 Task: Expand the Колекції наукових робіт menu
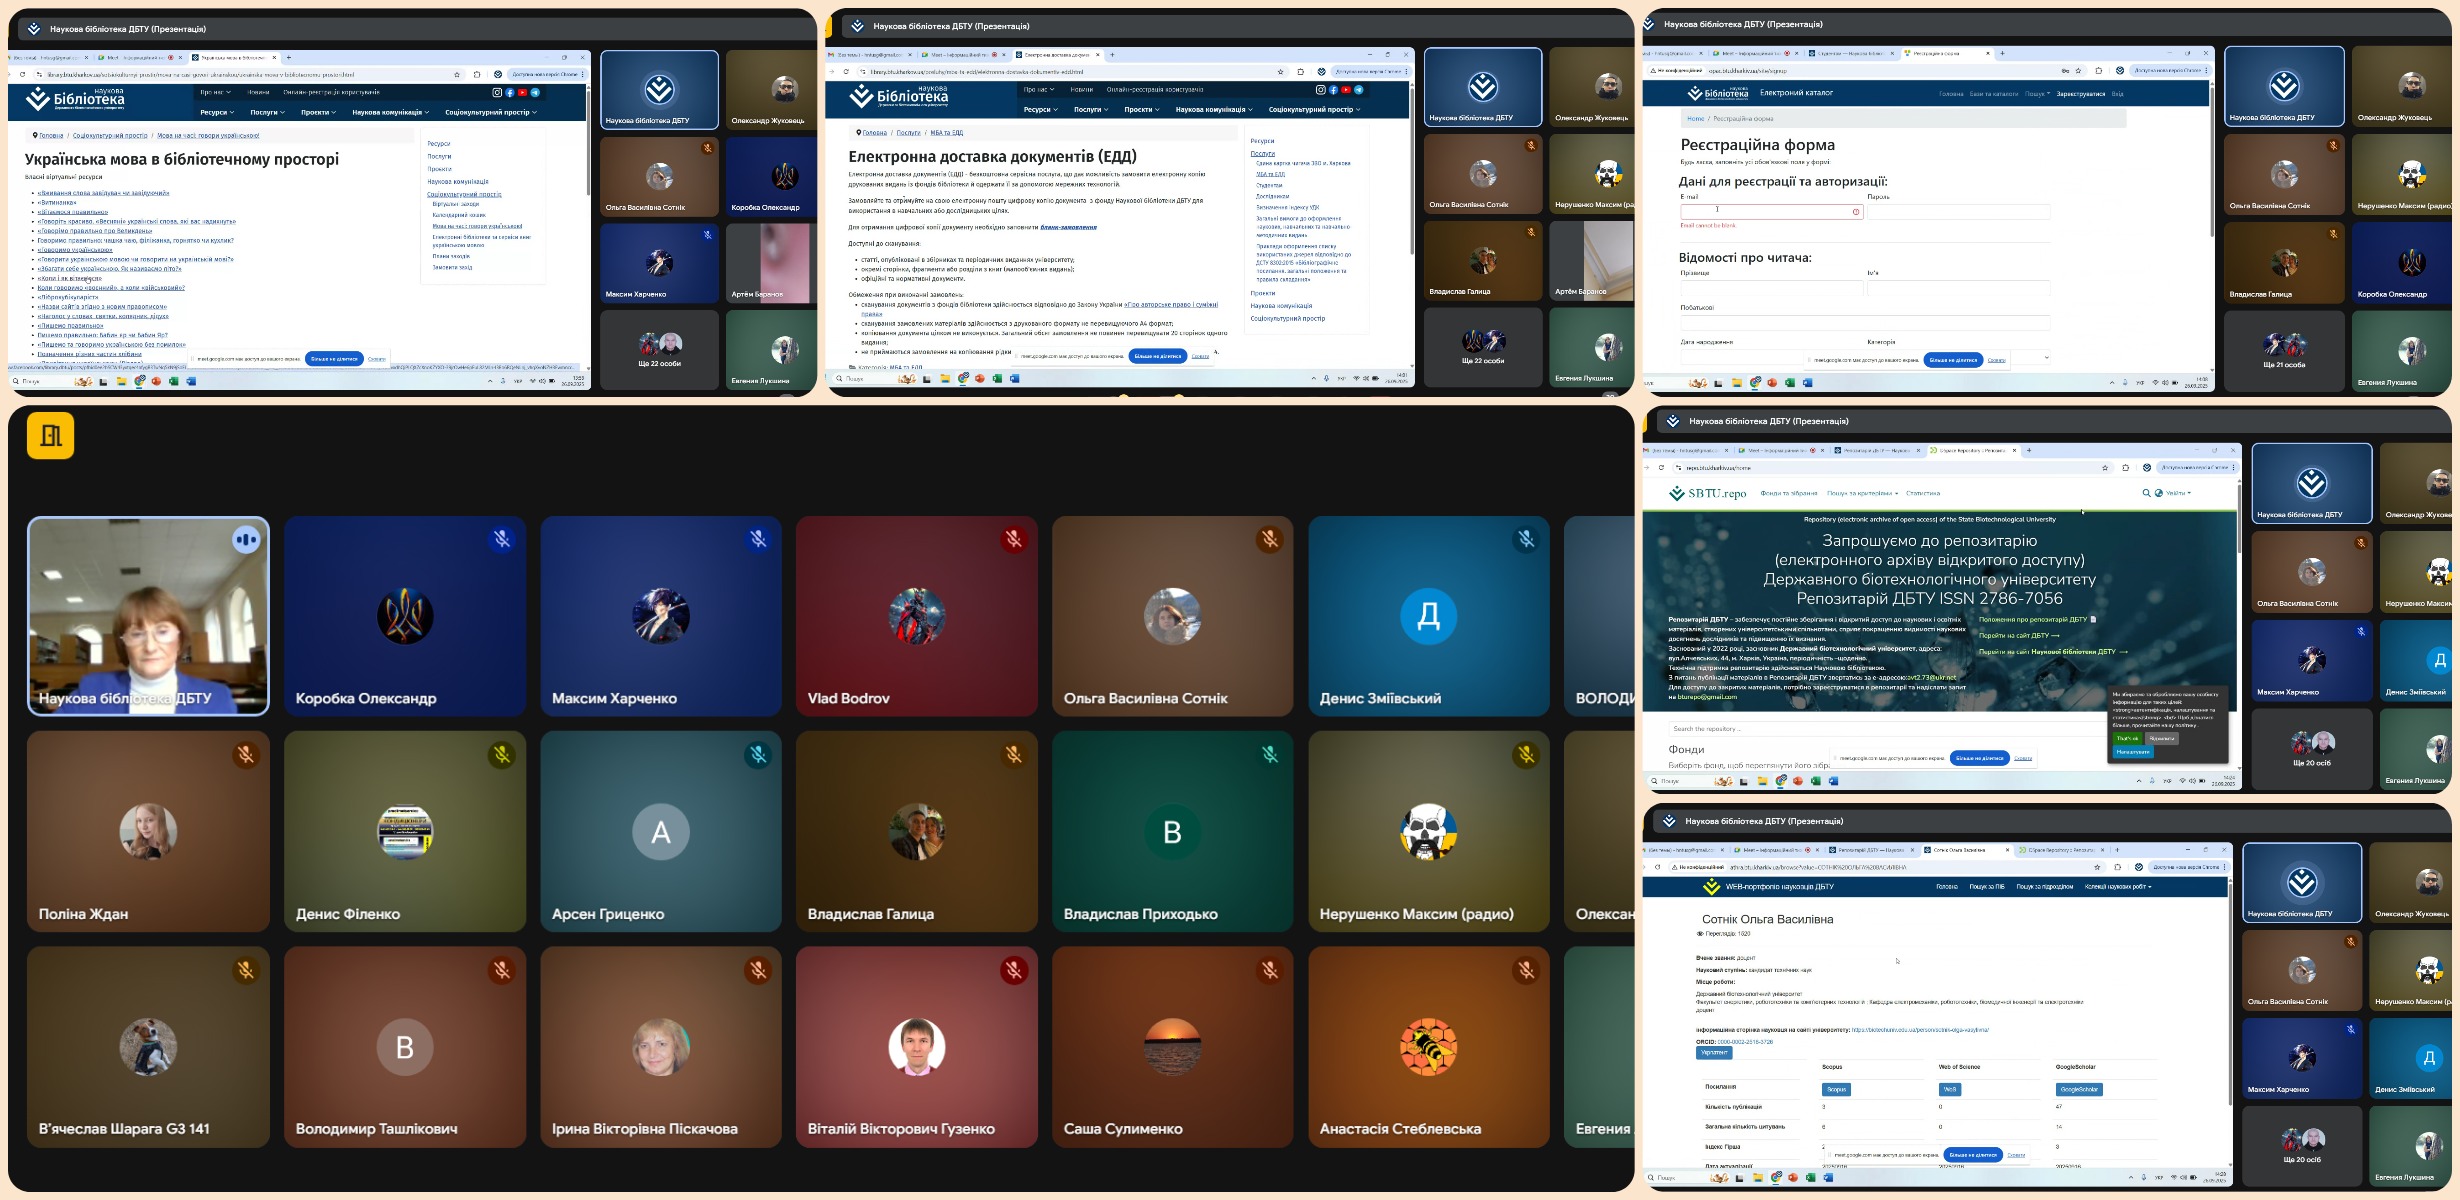2117,887
